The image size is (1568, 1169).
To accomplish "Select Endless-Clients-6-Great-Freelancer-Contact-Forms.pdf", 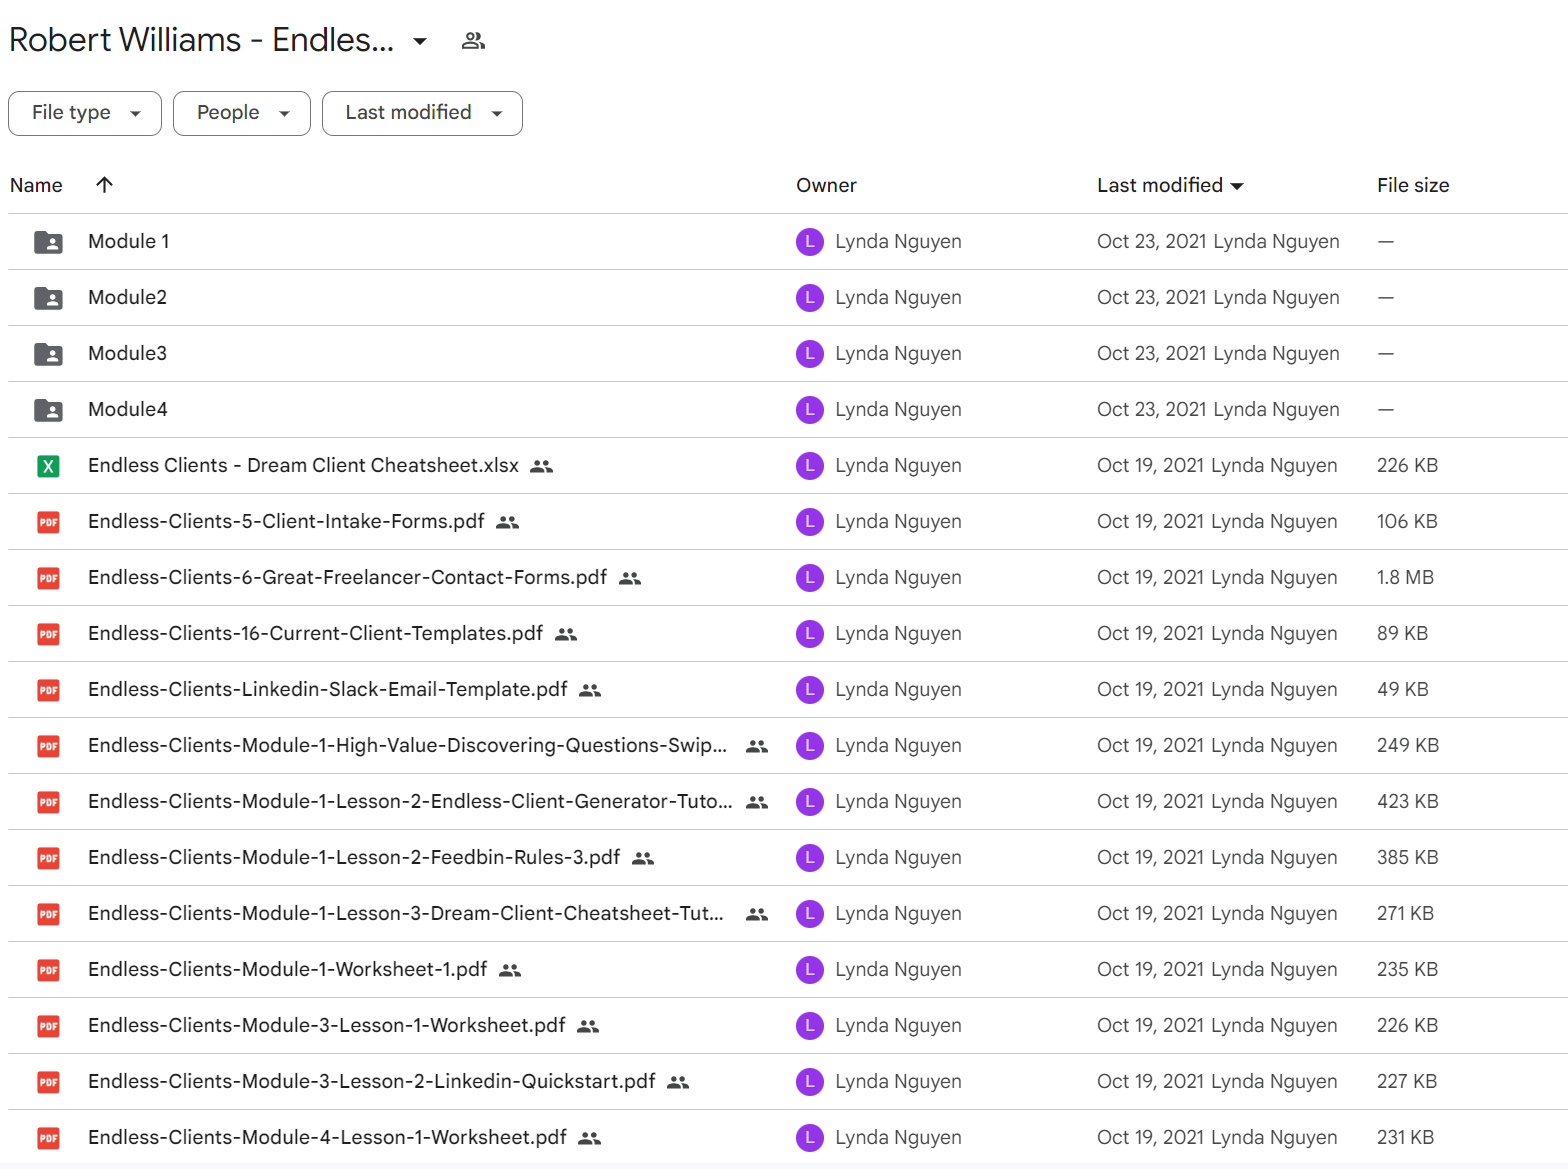I will click(x=347, y=577).
